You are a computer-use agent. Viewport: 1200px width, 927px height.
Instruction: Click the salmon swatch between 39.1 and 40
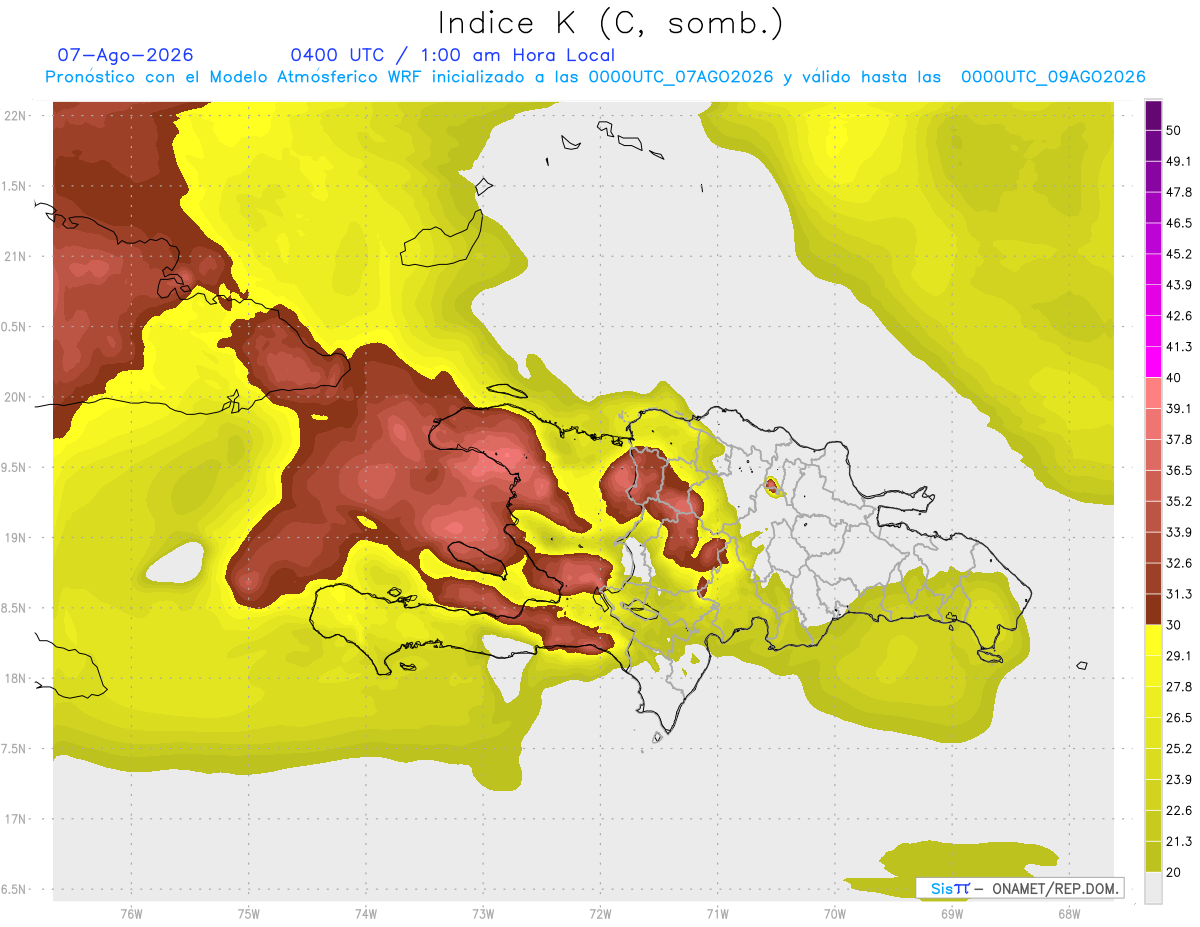[1154, 393]
